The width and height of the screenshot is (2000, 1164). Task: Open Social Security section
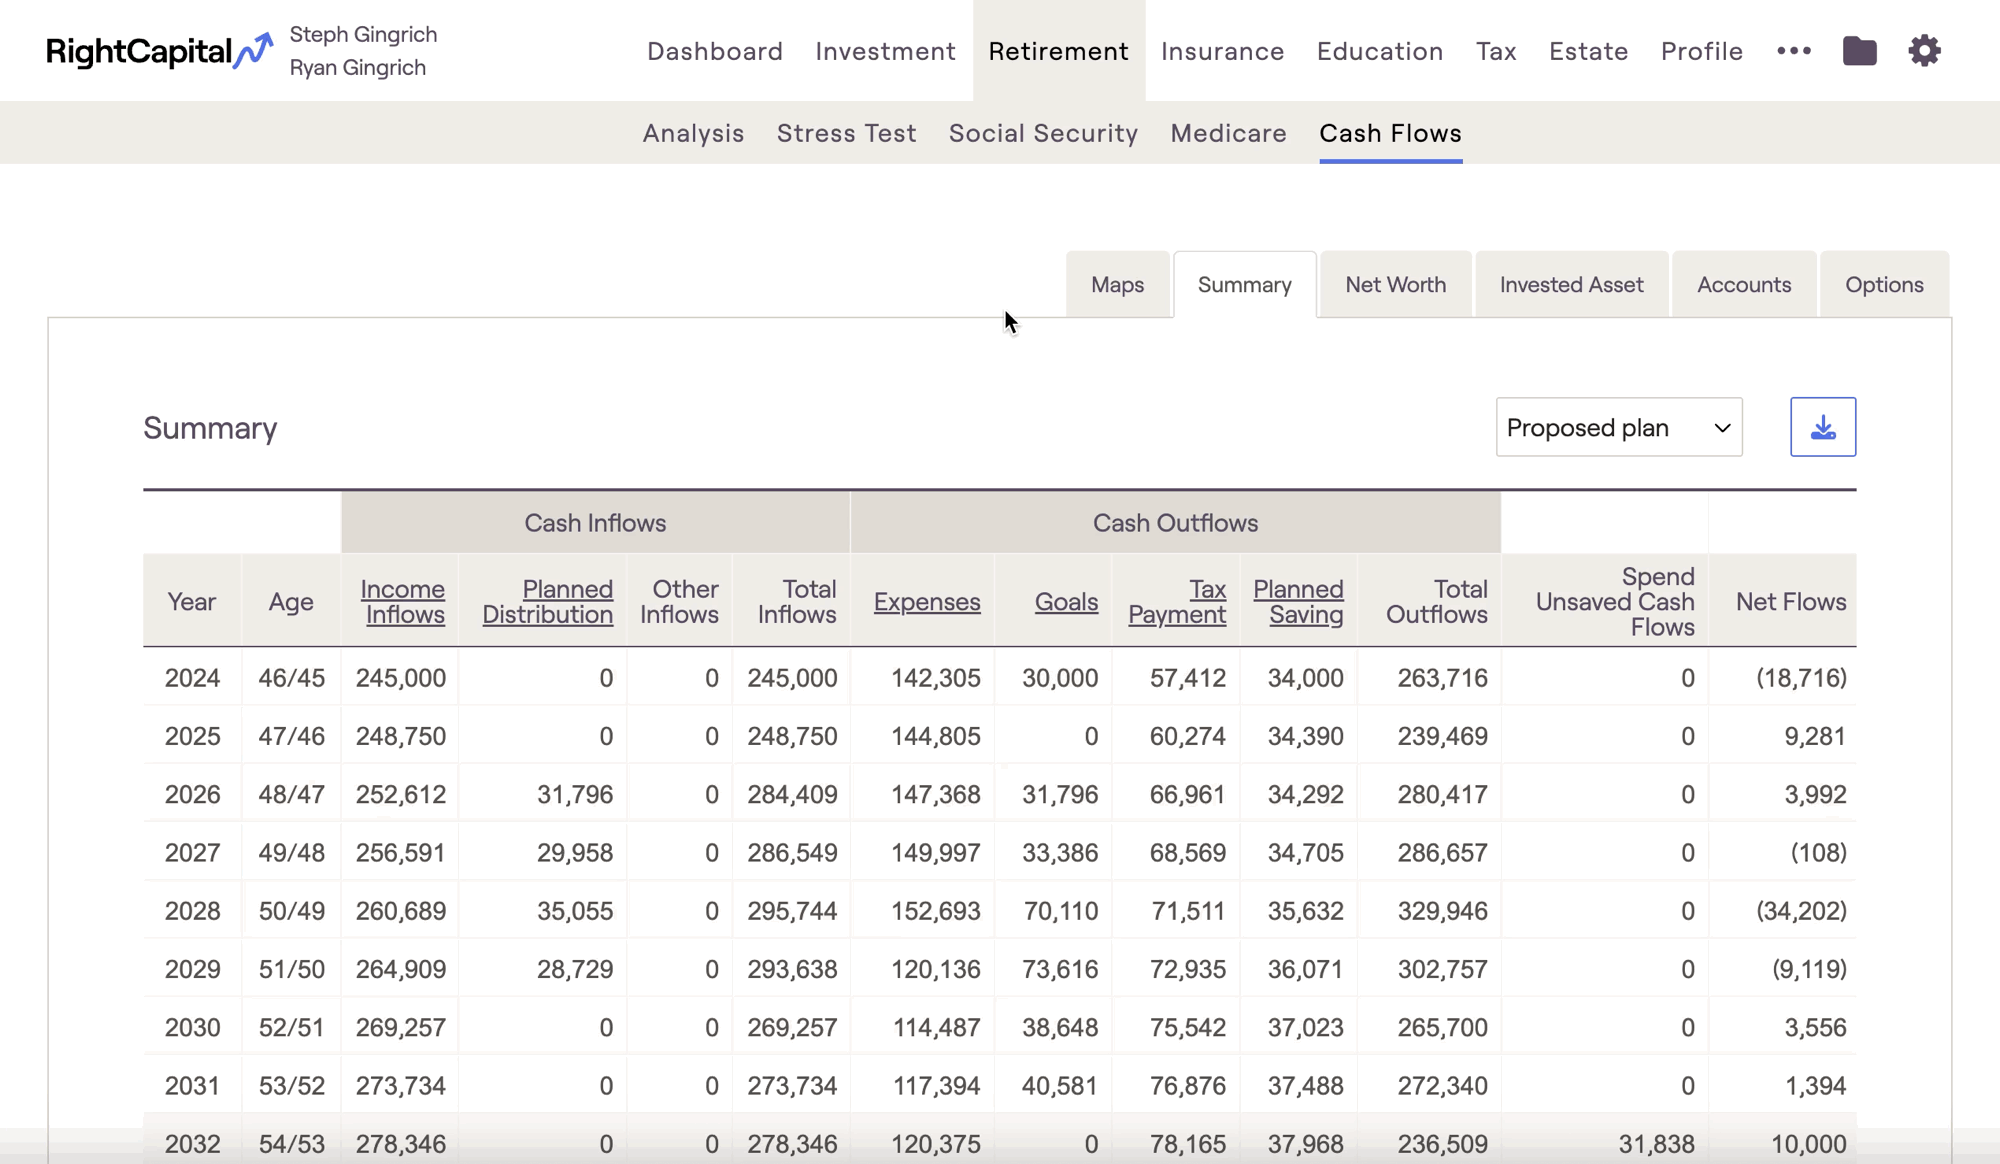coord(1043,133)
